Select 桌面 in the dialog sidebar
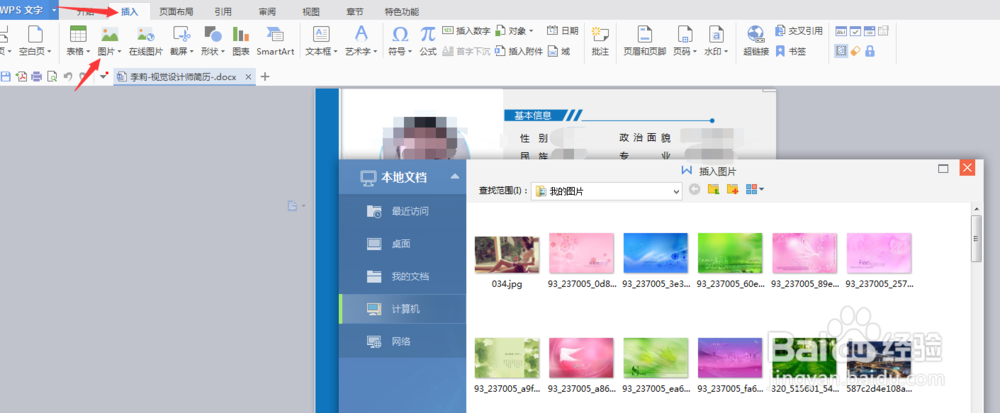1000x413 pixels. pos(402,244)
